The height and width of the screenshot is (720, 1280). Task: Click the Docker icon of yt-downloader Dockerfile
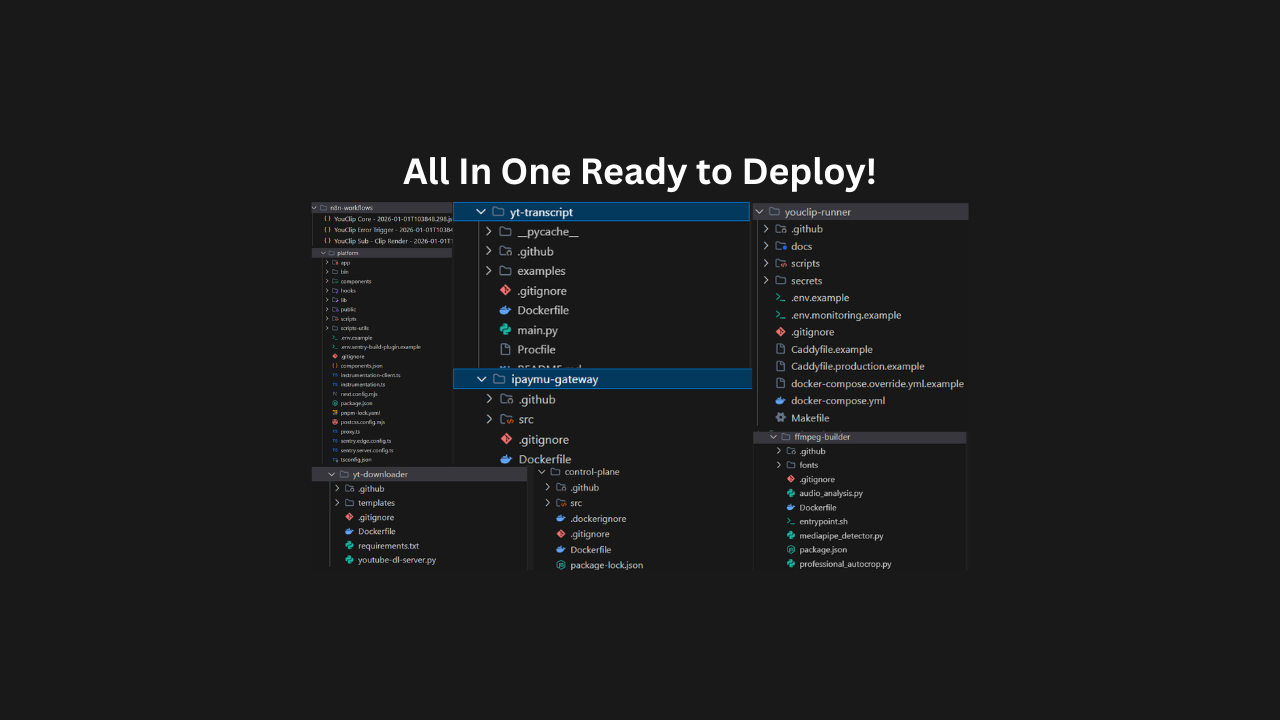pyautogui.click(x=349, y=532)
